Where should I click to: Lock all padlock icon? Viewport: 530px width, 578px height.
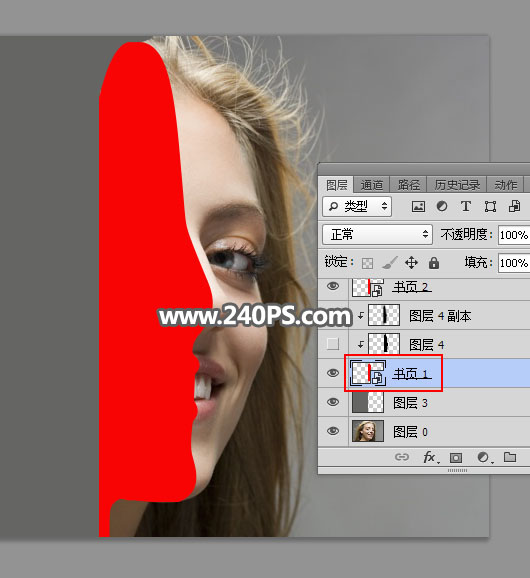pyautogui.click(x=434, y=263)
